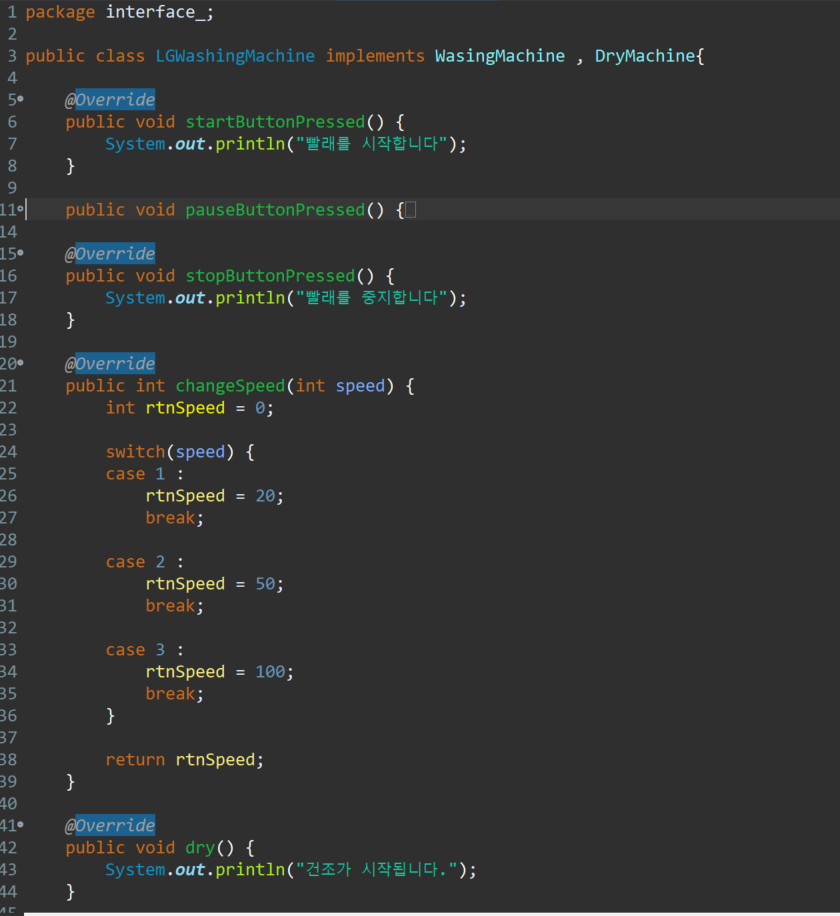Click the implements keyword on line 3

point(375,56)
